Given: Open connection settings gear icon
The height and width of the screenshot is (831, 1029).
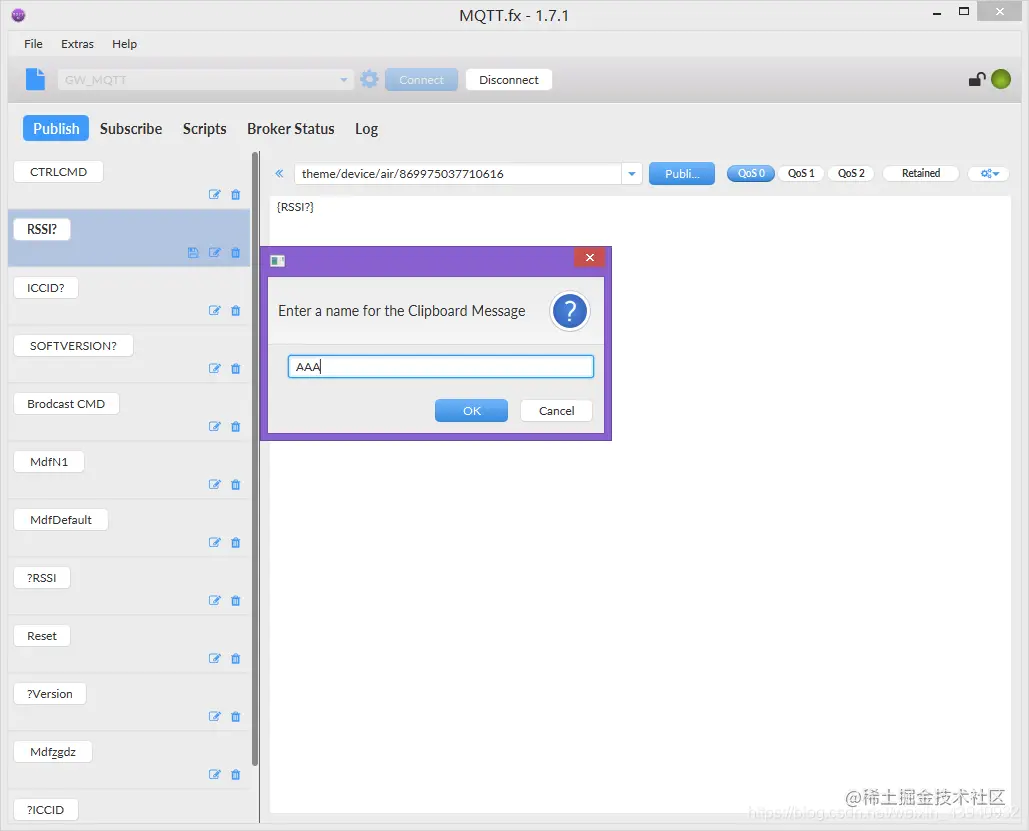Looking at the screenshot, I should pos(369,79).
